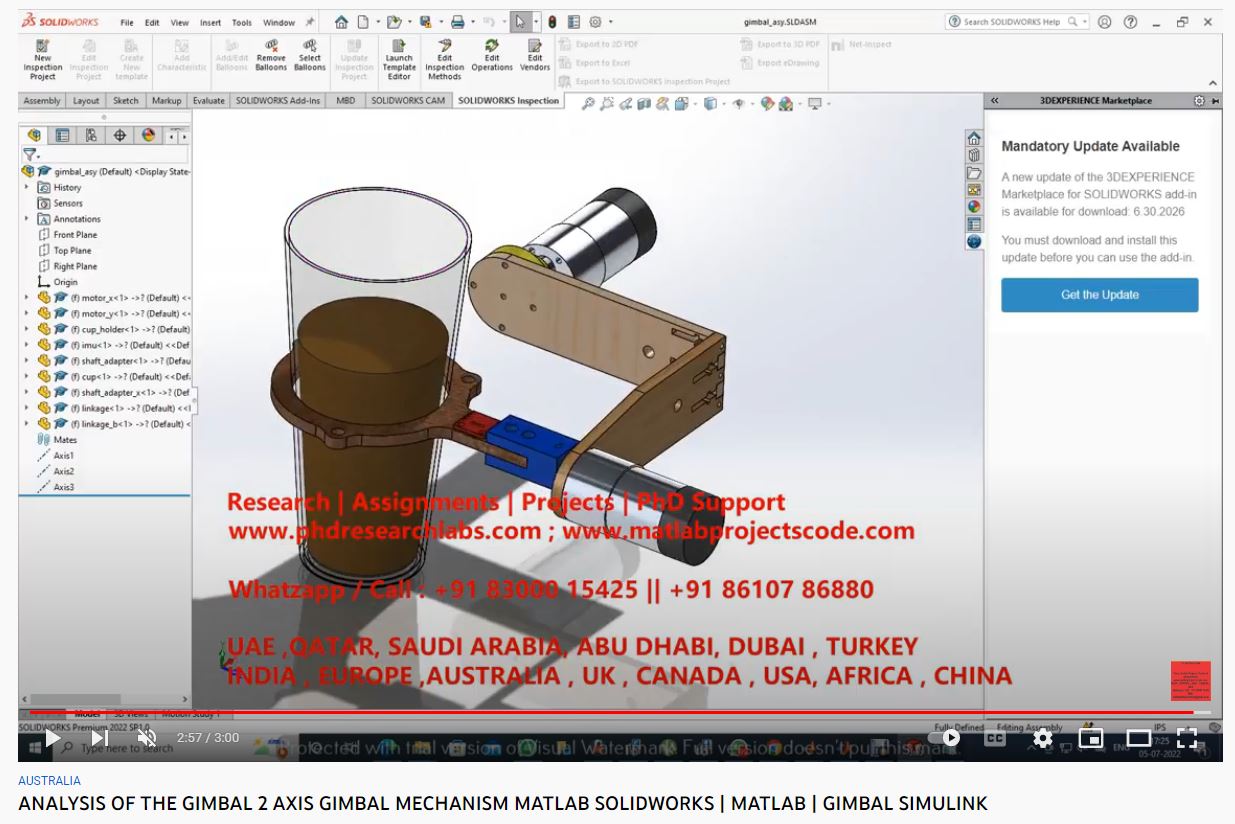
Task: Expand the Annotations tree node
Action: pos(27,218)
